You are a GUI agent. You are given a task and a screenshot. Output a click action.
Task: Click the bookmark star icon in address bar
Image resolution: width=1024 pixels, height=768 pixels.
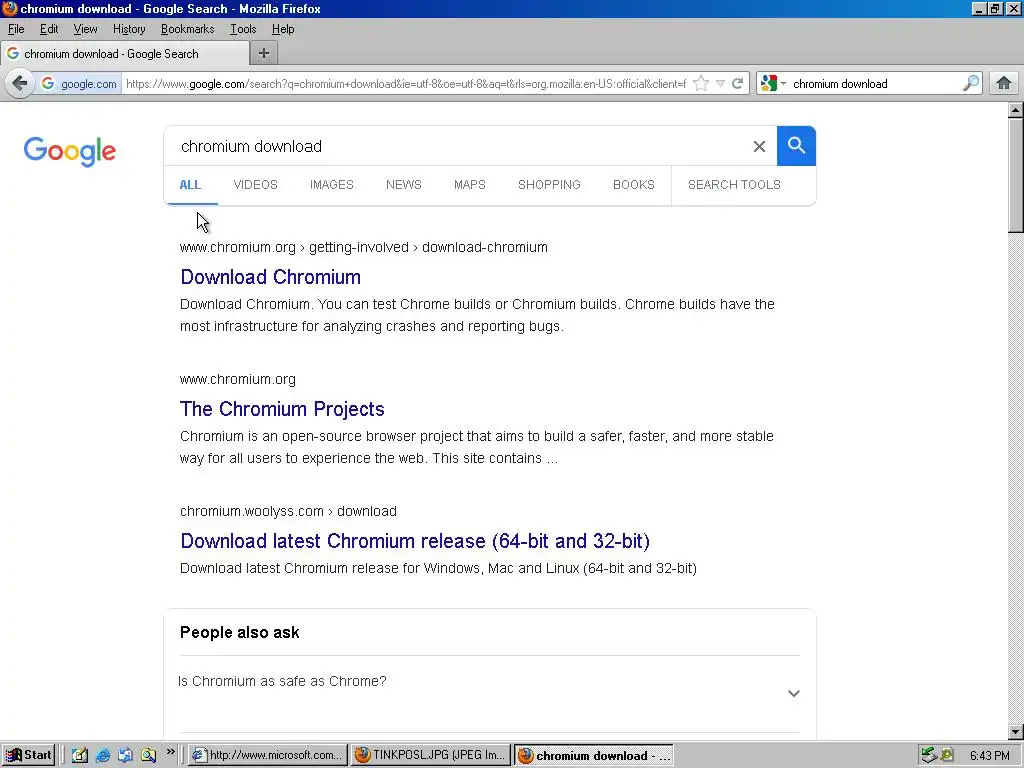(x=701, y=84)
